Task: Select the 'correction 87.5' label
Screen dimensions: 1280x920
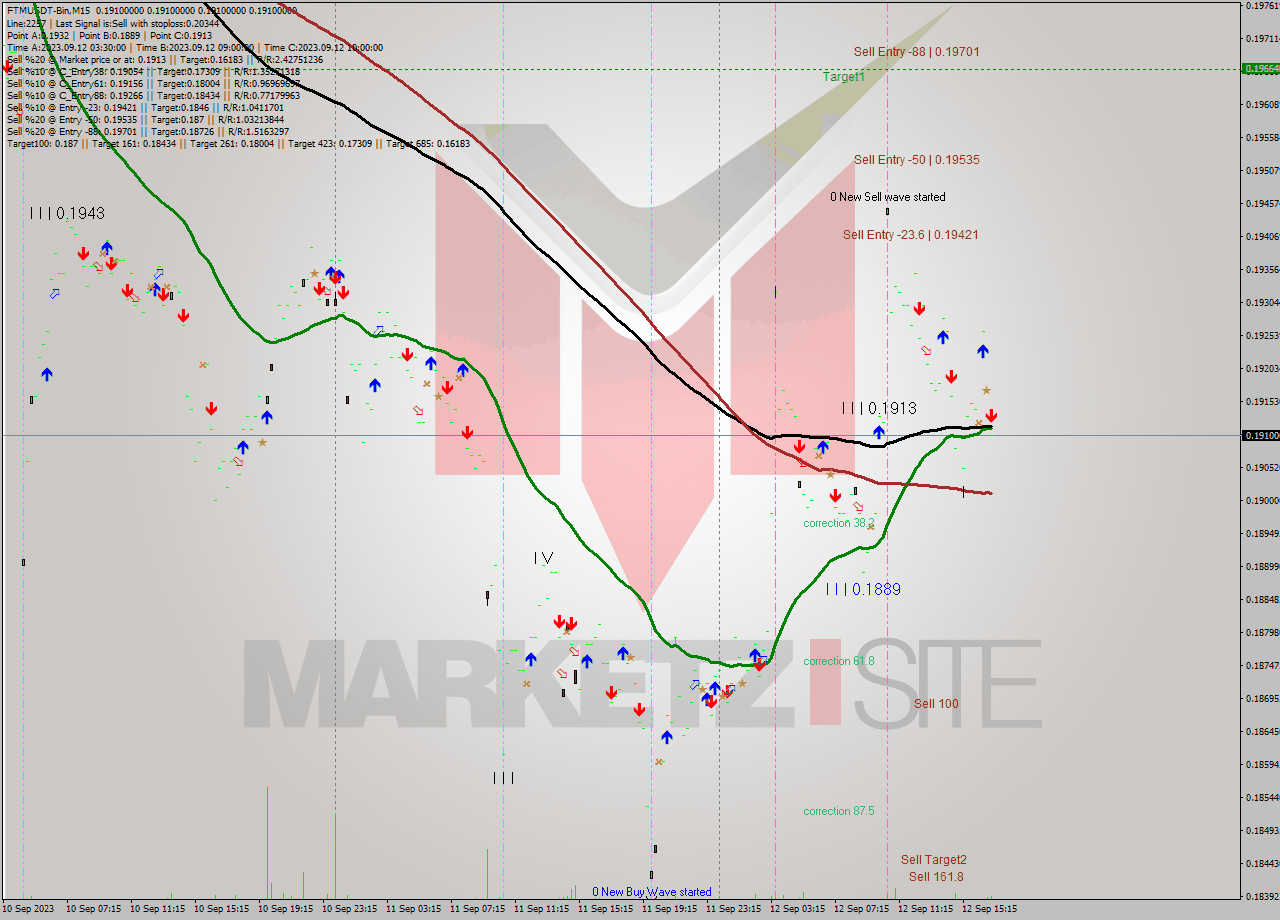Action: (x=838, y=811)
